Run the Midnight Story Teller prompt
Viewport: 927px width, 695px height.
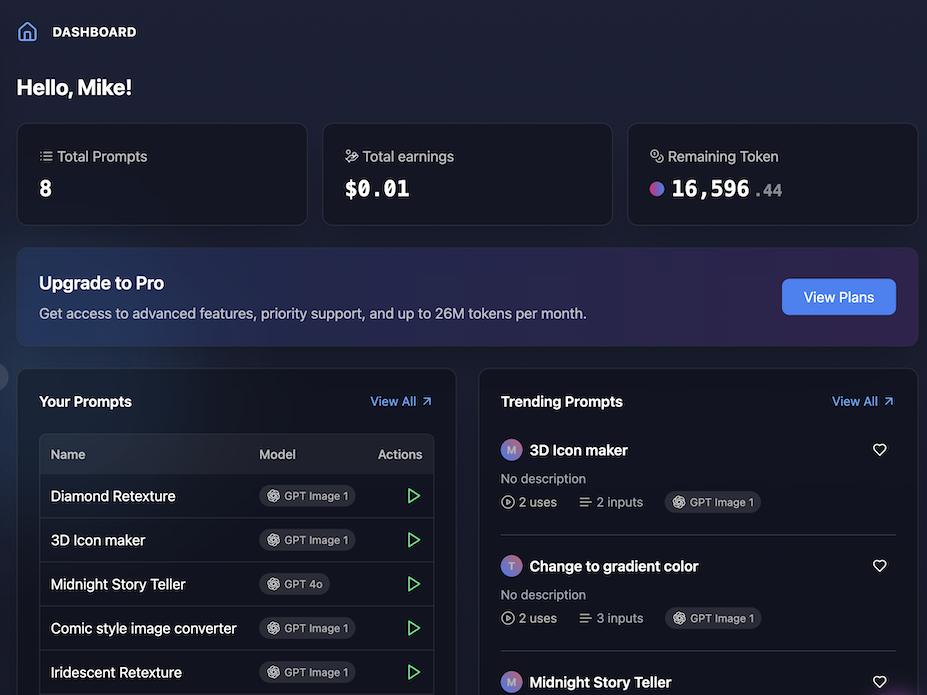pyautogui.click(x=413, y=584)
